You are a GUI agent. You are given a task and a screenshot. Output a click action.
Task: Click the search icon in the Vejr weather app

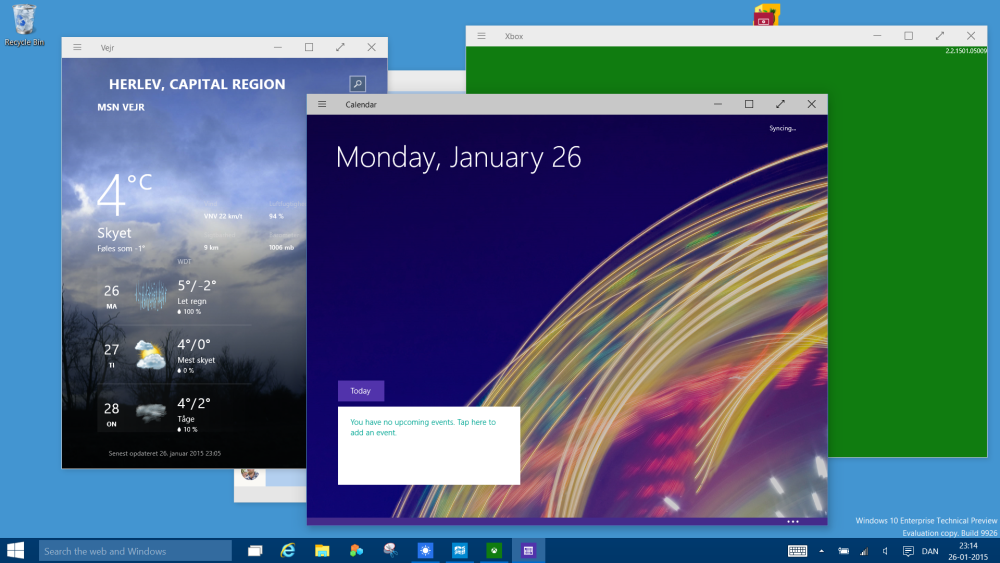(357, 84)
